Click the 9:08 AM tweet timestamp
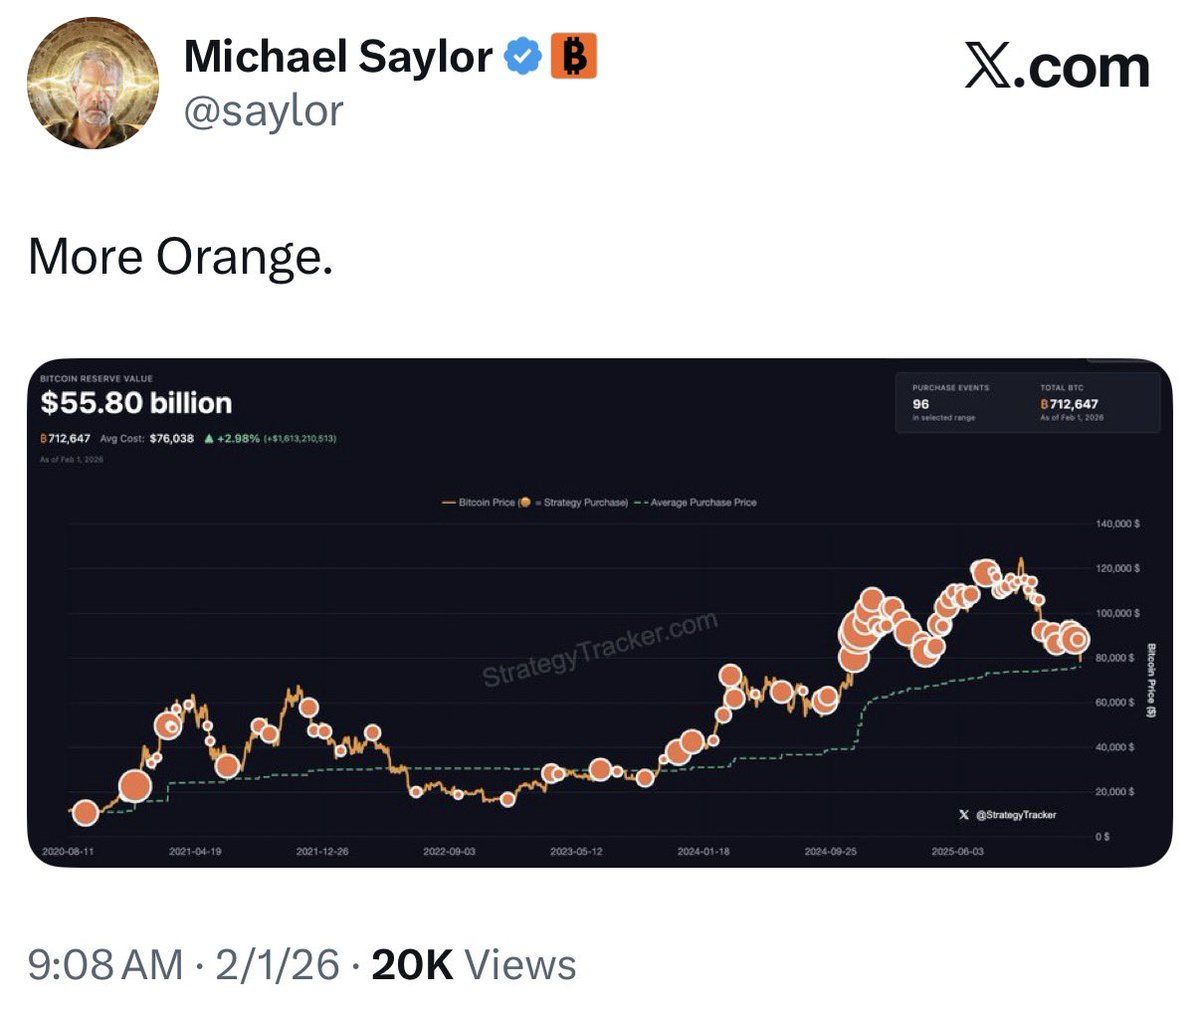 (105, 965)
